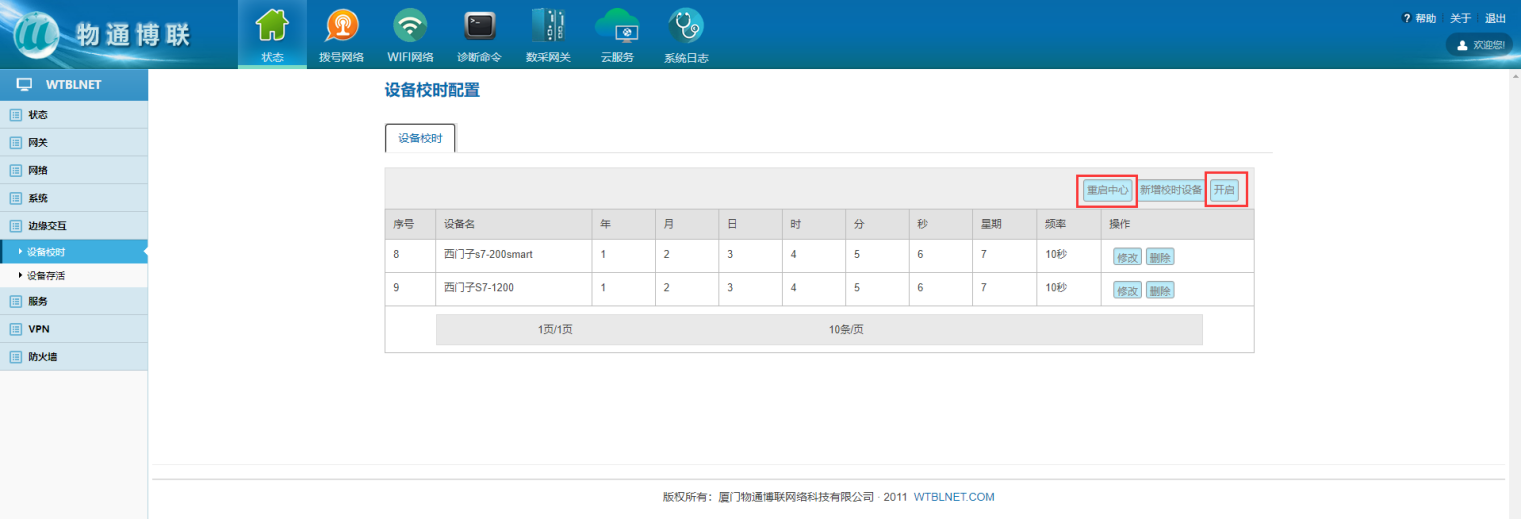Click the 新增校时设备 button
The image size is (1521, 519).
1171,190
